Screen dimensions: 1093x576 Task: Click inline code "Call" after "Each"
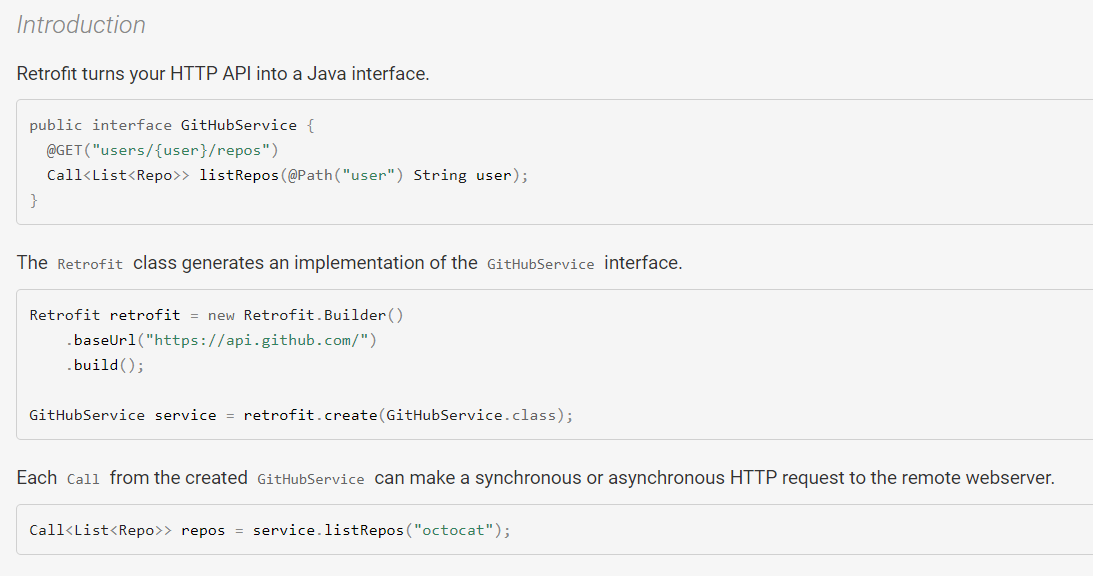point(83,480)
